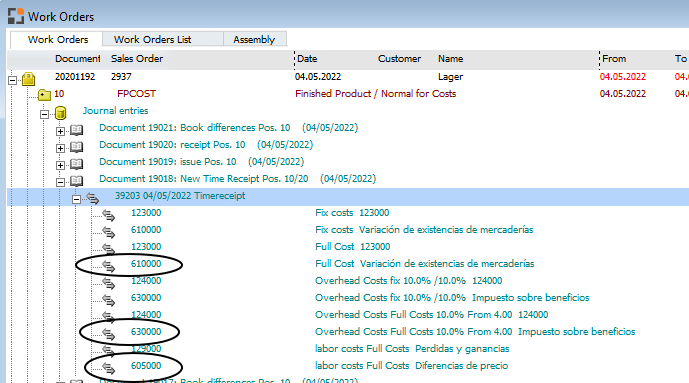Click the red From date 04.05.2022 of order 20201192
The width and height of the screenshot is (689, 383).
[x=623, y=77]
